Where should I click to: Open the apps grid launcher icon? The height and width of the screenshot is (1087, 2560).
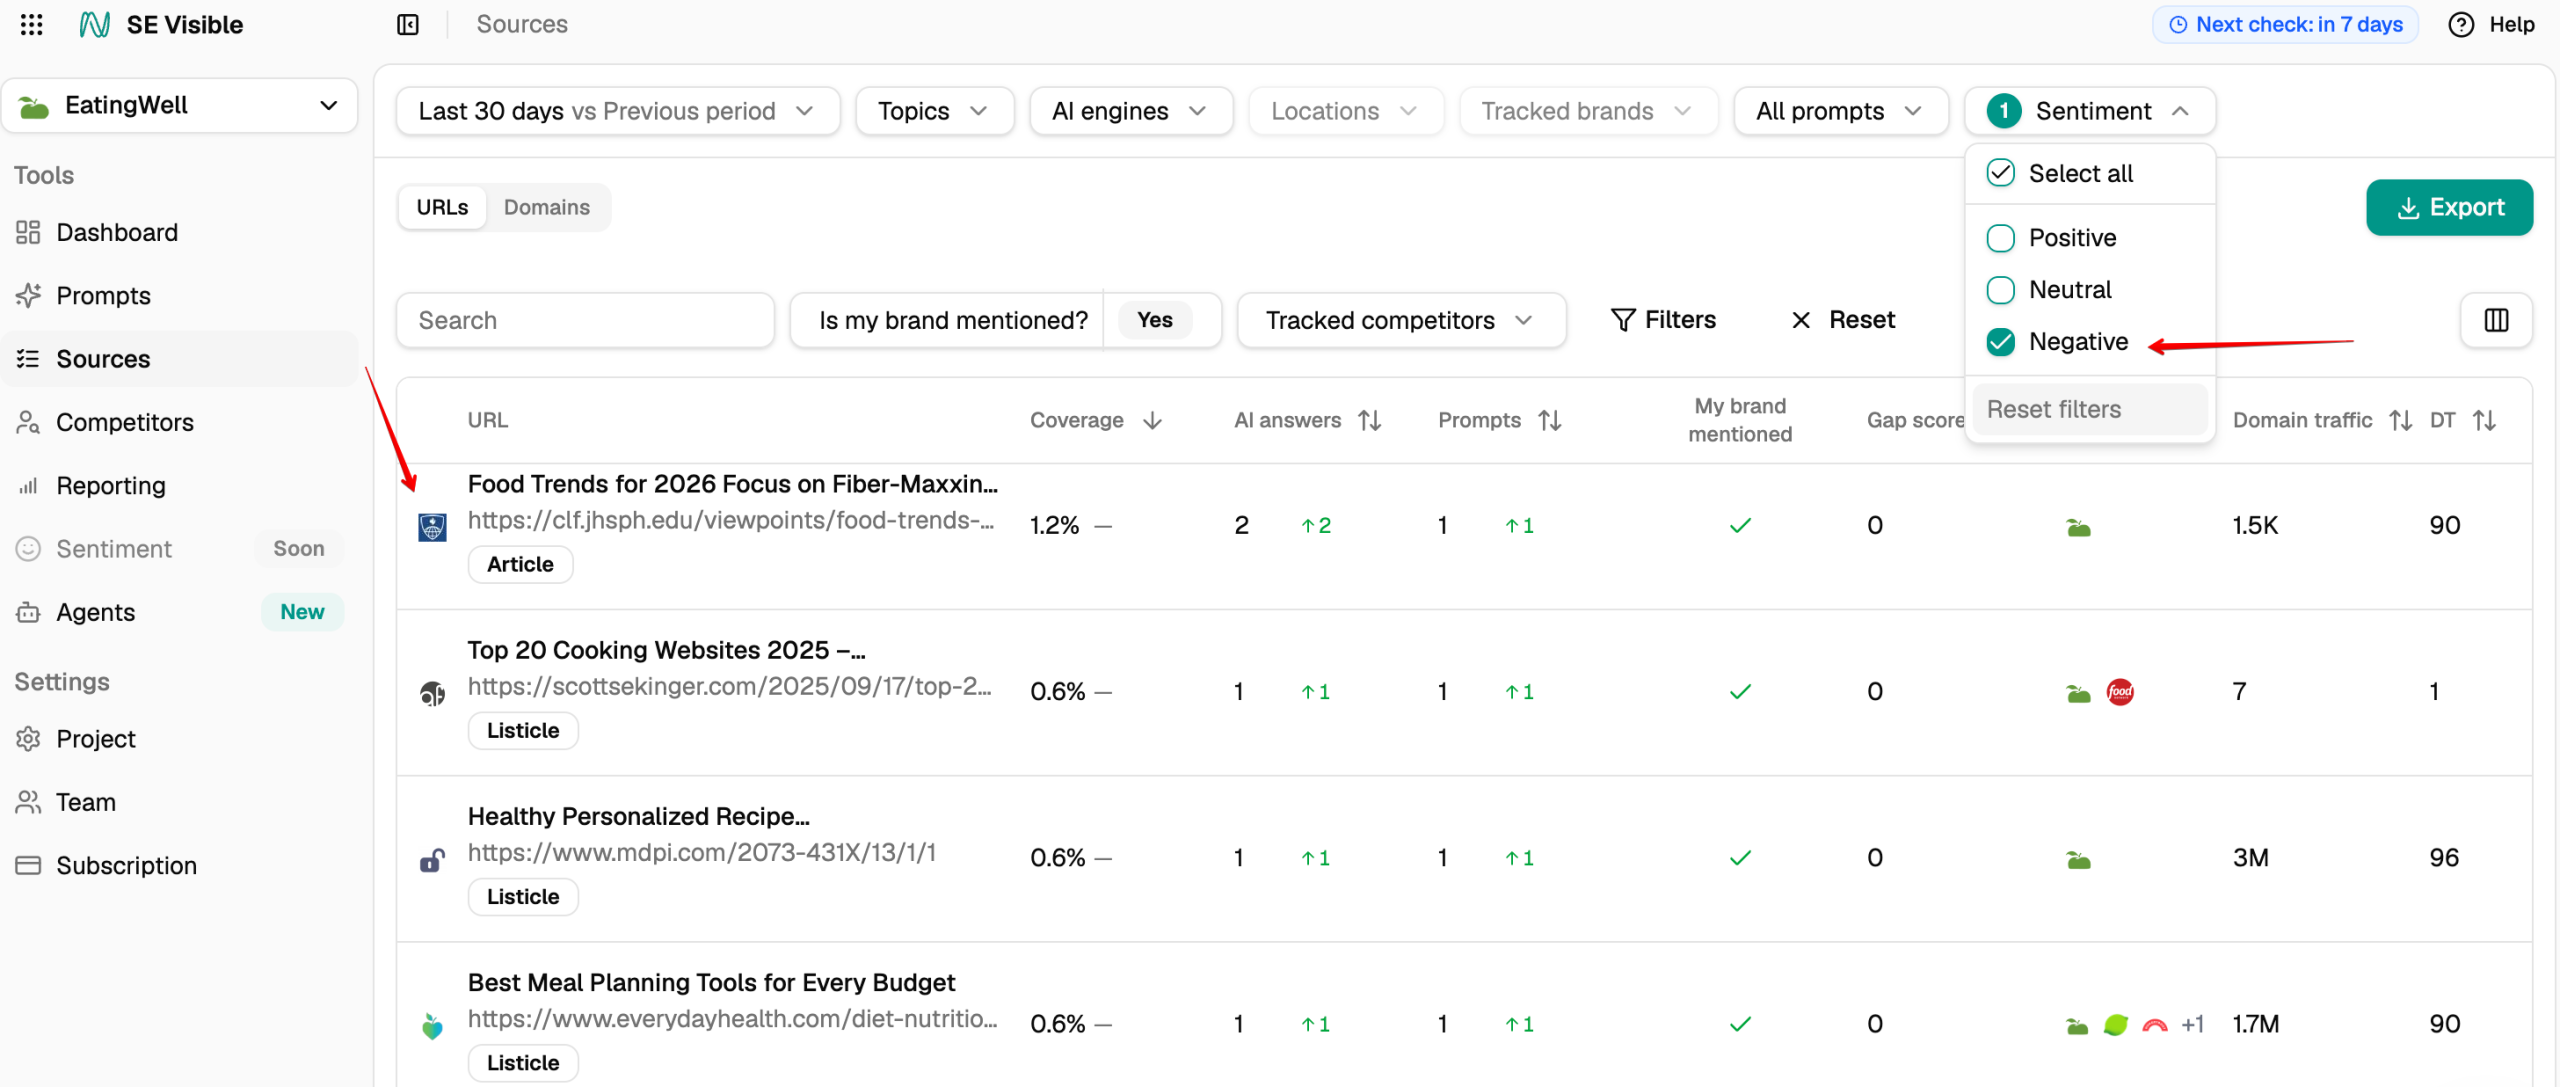click(x=31, y=24)
